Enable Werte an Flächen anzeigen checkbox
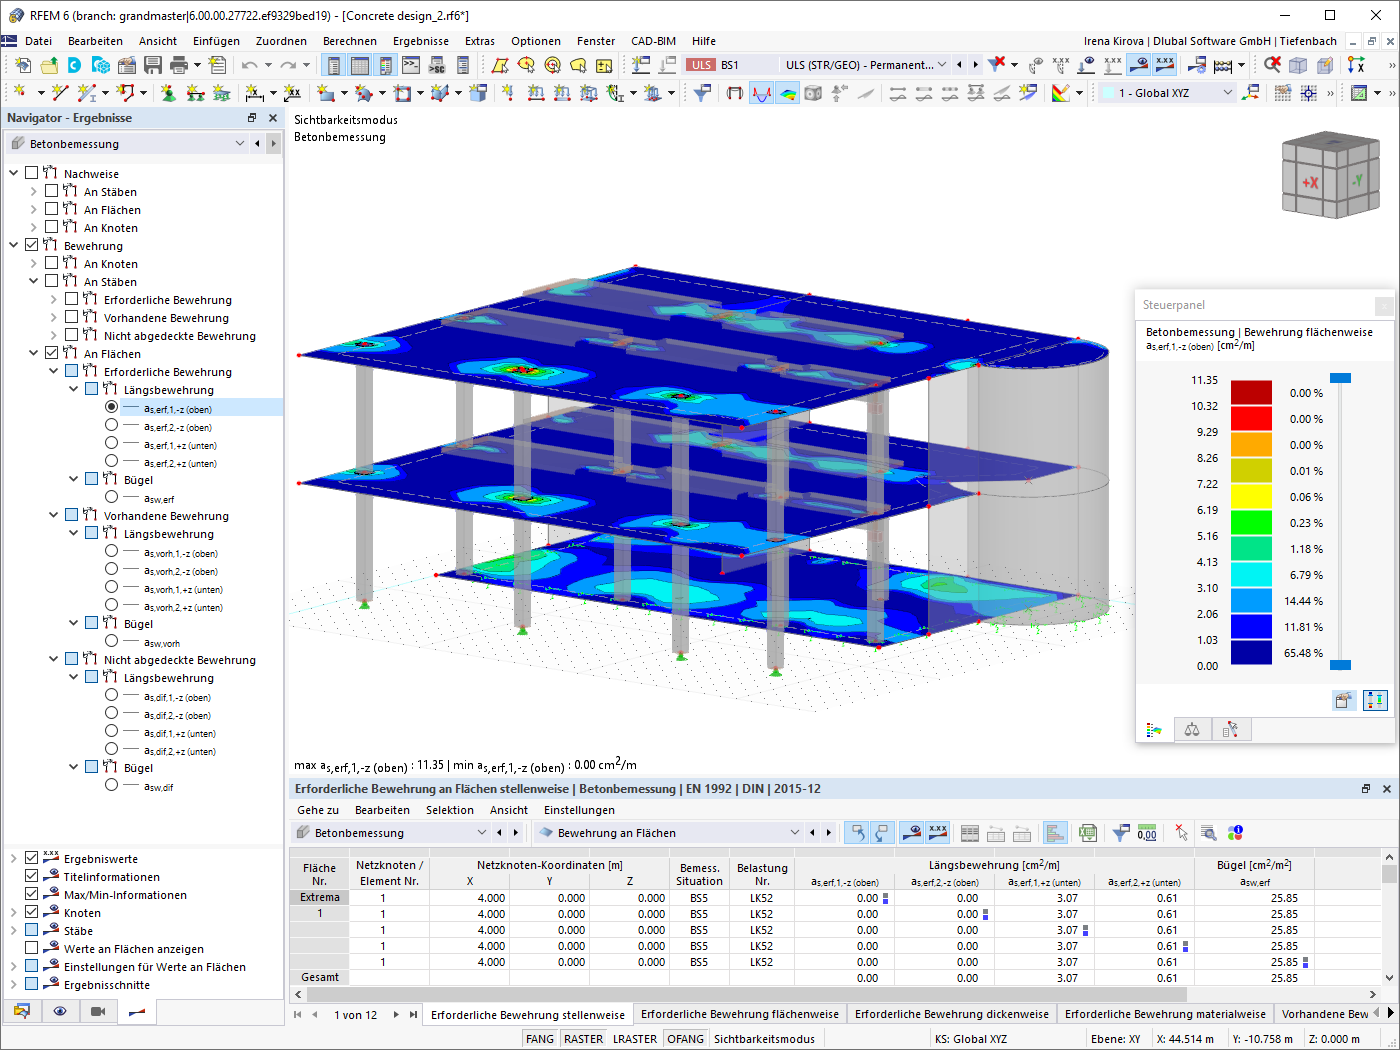 [32, 948]
